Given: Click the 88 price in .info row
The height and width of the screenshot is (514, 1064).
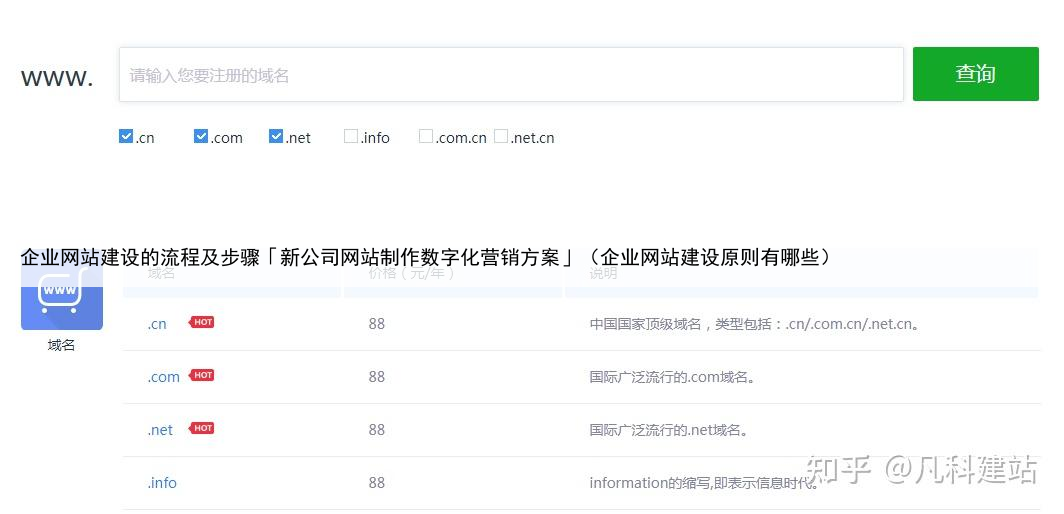Looking at the screenshot, I should (x=376, y=483).
